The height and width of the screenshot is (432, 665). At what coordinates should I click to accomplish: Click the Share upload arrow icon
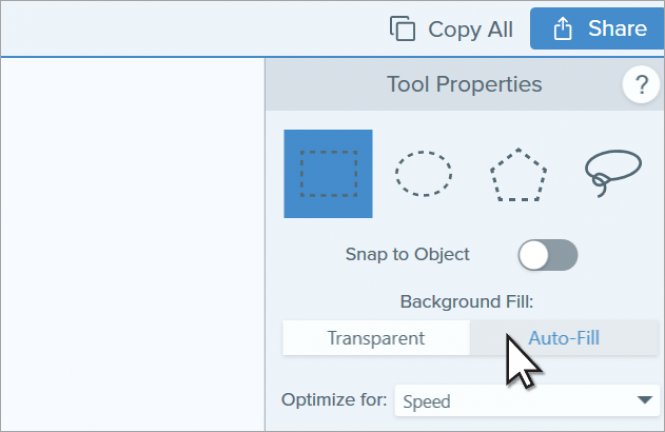click(x=563, y=29)
